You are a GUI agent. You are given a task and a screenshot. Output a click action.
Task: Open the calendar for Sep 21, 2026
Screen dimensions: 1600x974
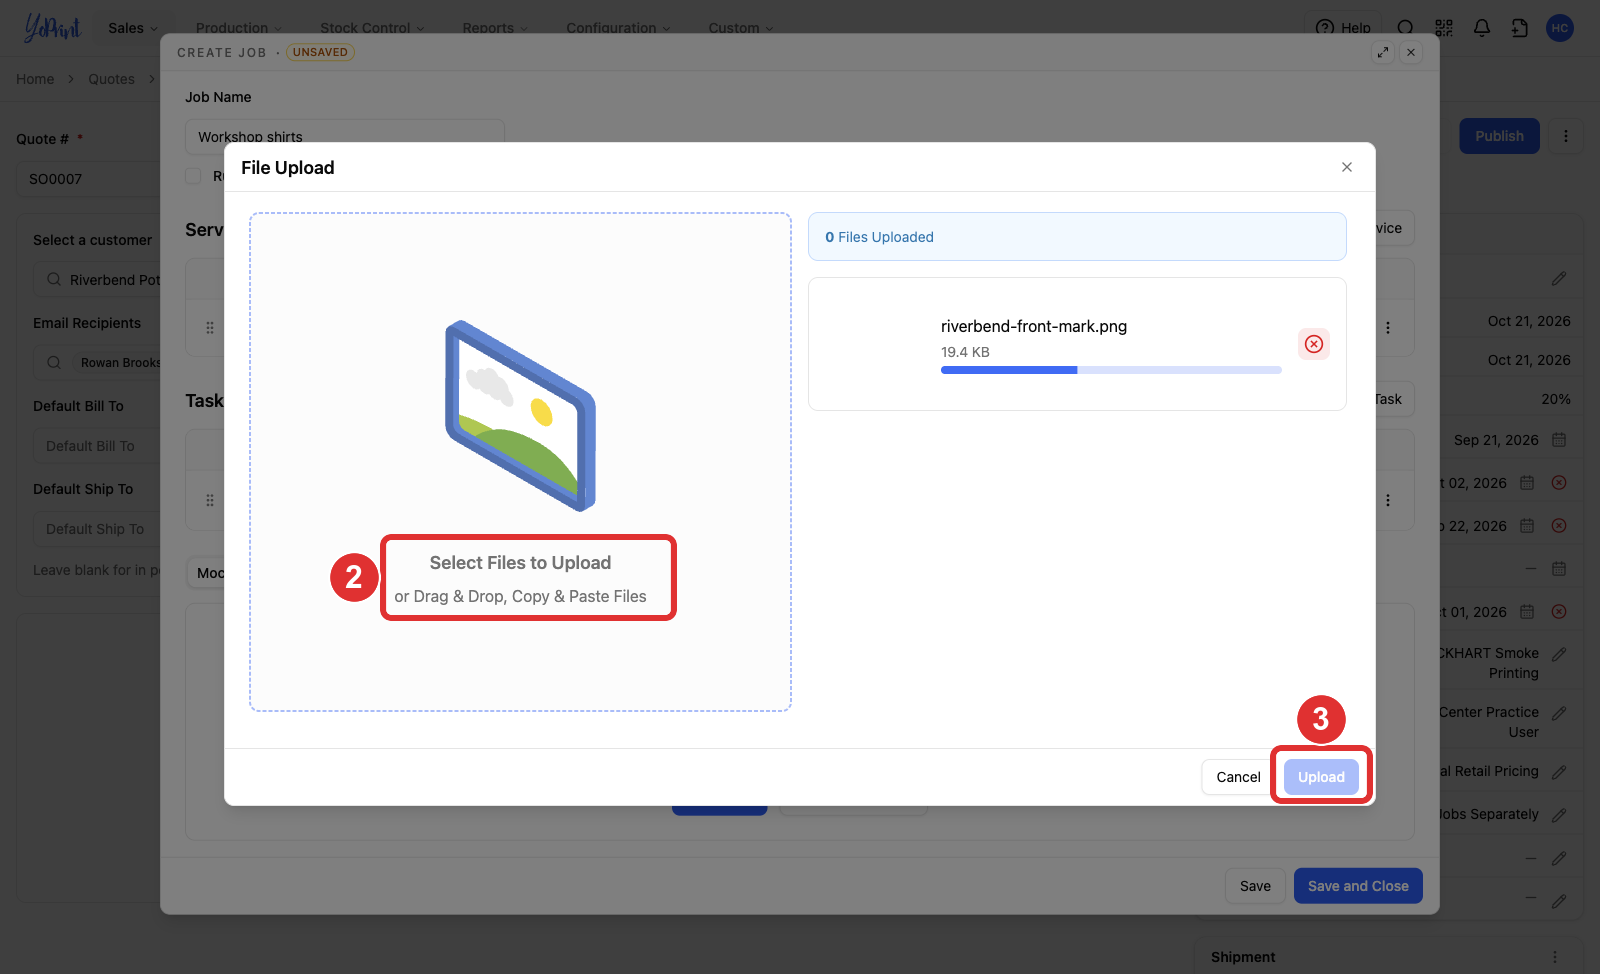point(1559,440)
